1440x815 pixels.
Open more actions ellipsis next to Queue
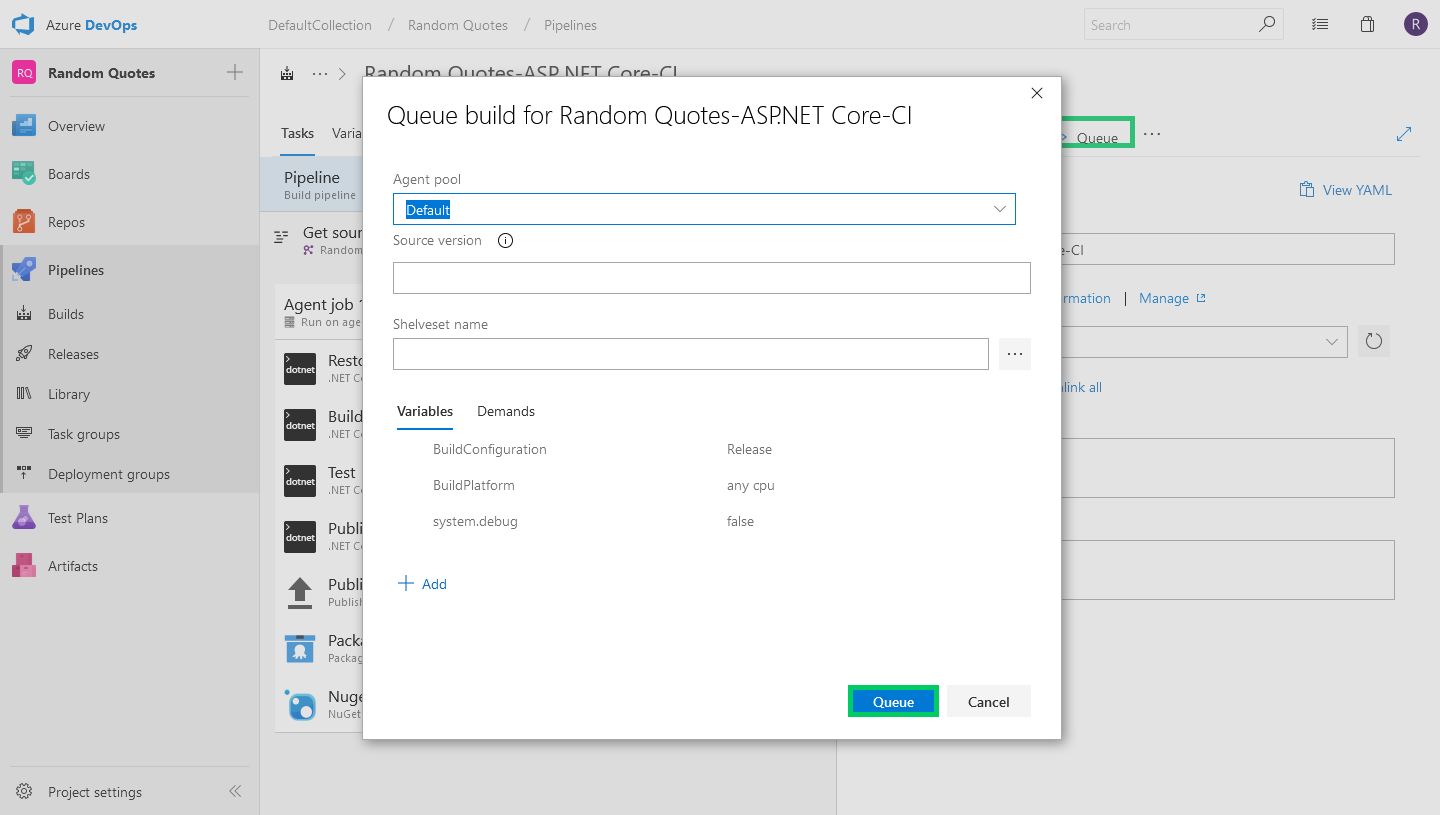[x=1152, y=134]
